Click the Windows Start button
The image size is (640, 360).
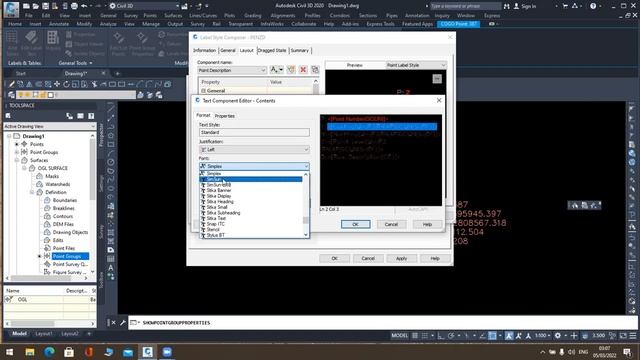point(9,352)
